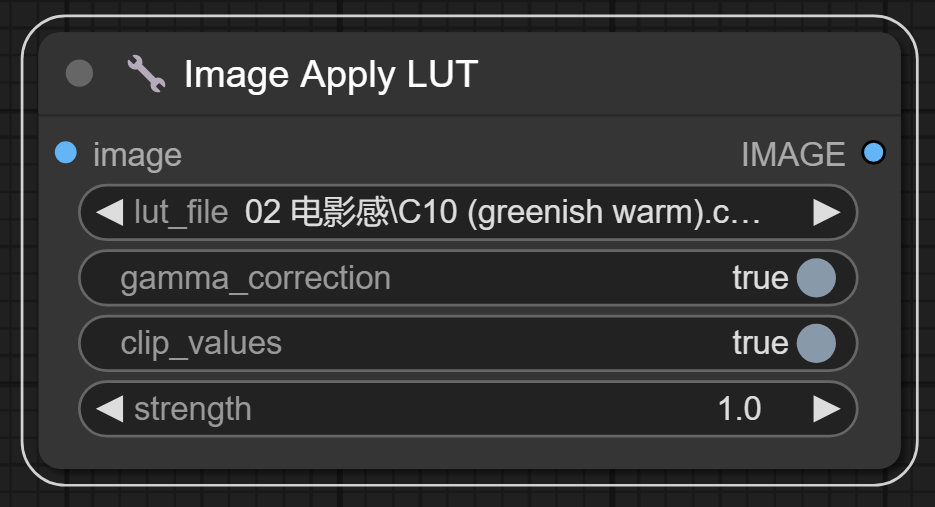935x507 pixels.
Task: Select previous LUT file with left arrow
Action: [x=110, y=212]
